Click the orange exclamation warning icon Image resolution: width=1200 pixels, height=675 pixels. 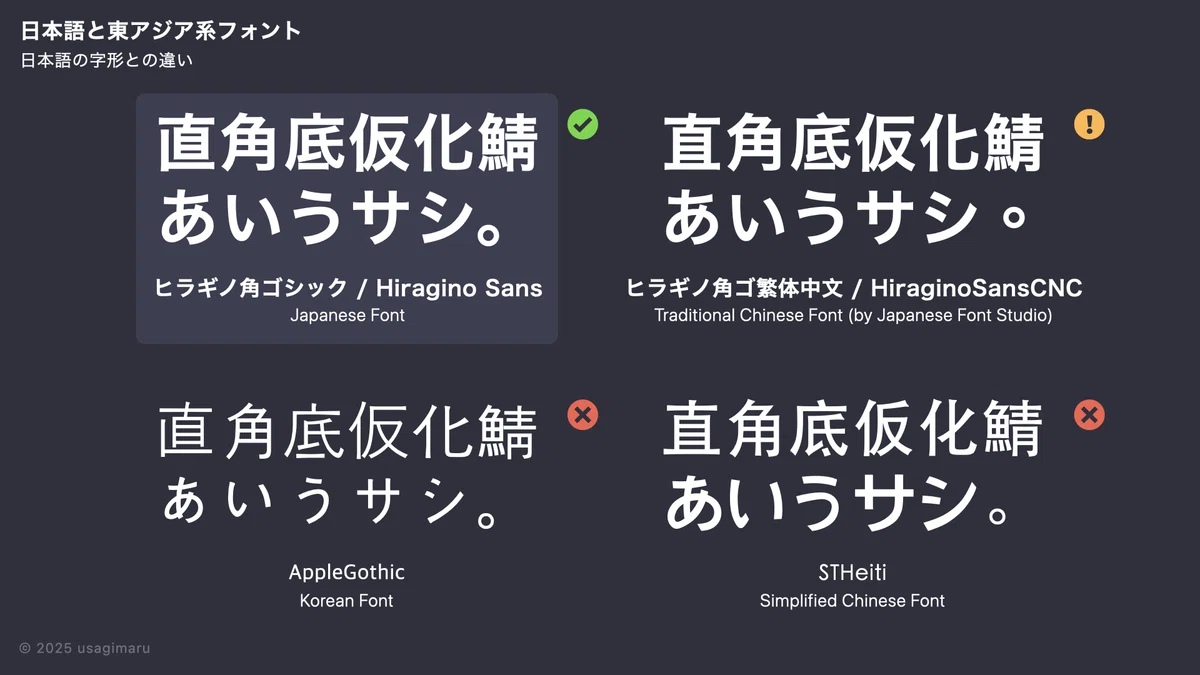(x=1089, y=124)
